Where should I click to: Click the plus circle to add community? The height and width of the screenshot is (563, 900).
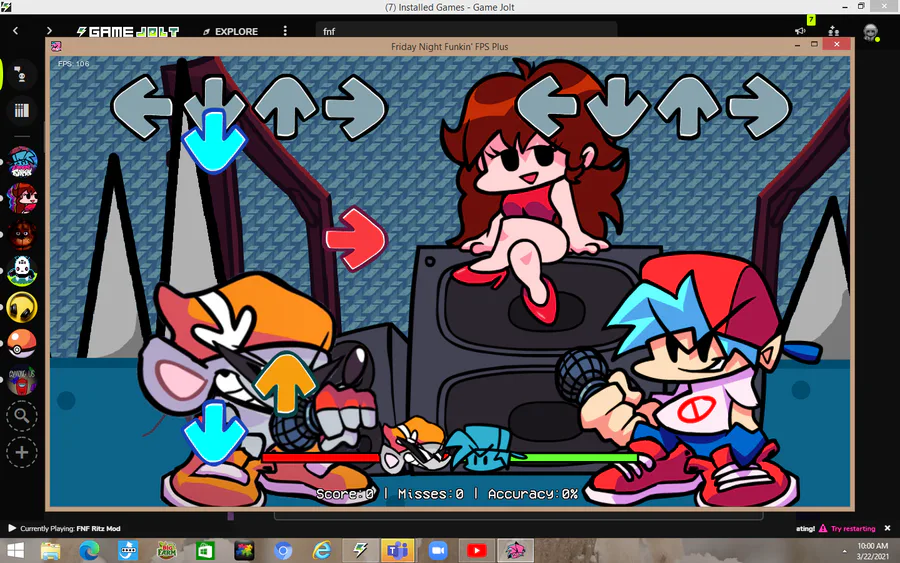22,452
